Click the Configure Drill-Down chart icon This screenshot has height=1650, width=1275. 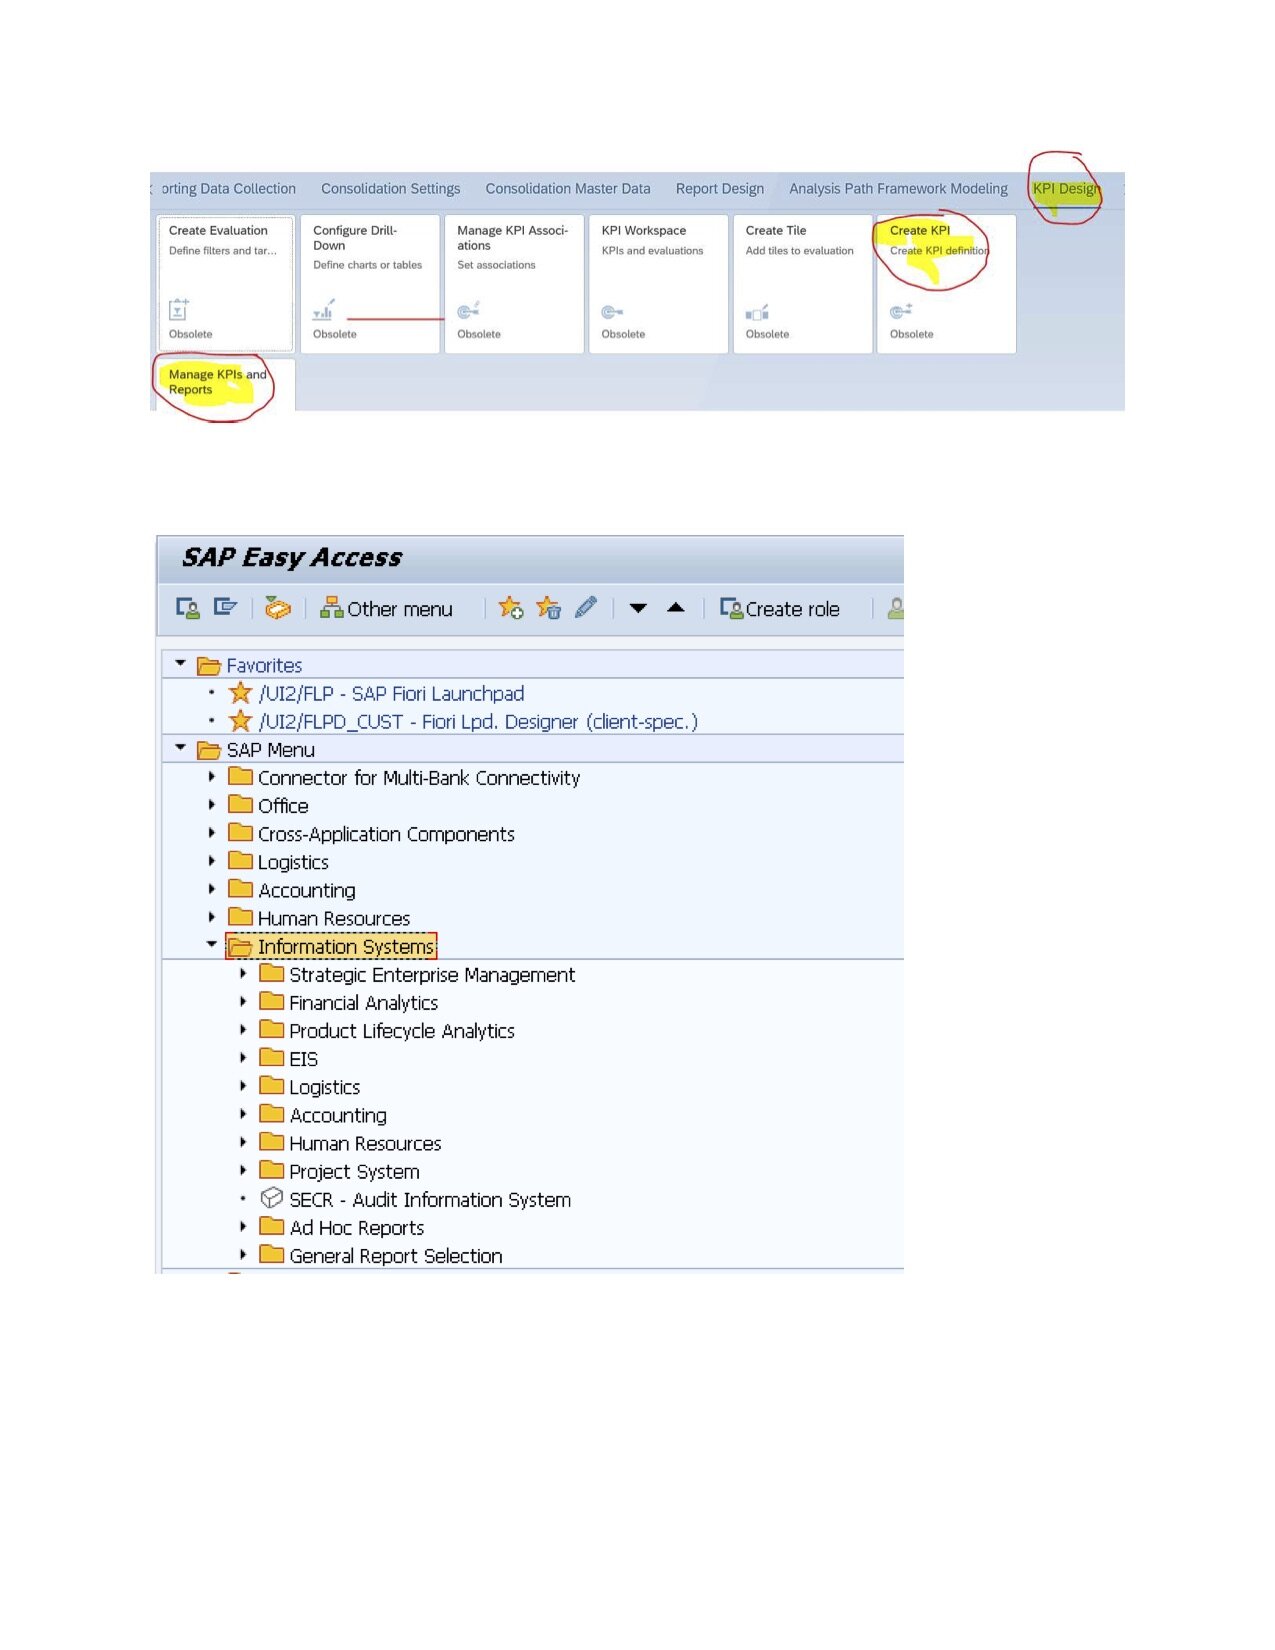[x=323, y=309]
